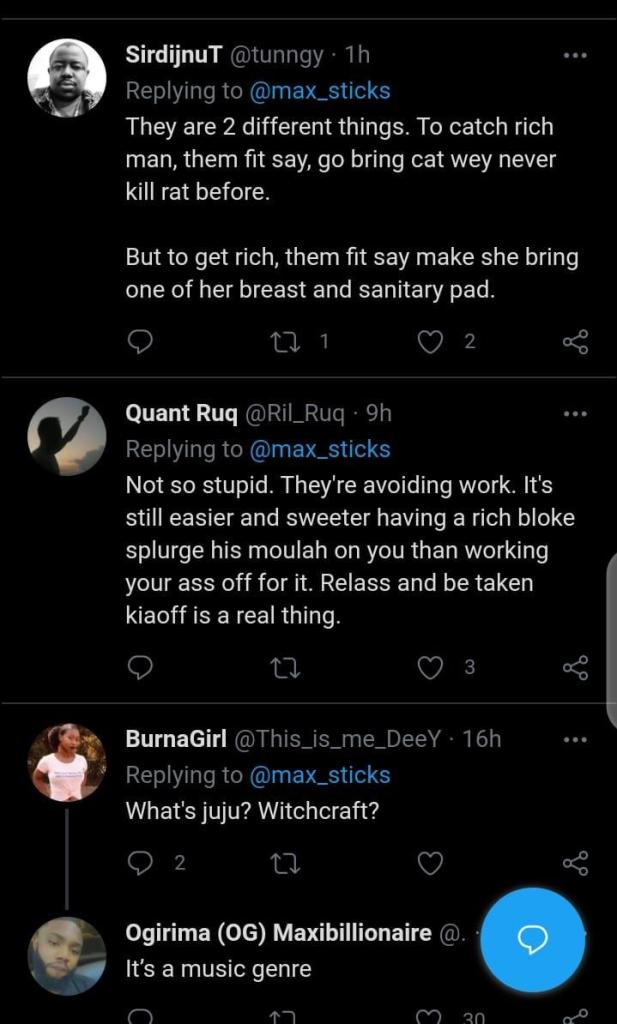The height and width of the screenshot is (1024, 617).
Task: Reply to SirdijnuT's tweet
Action: coord(141,342)
